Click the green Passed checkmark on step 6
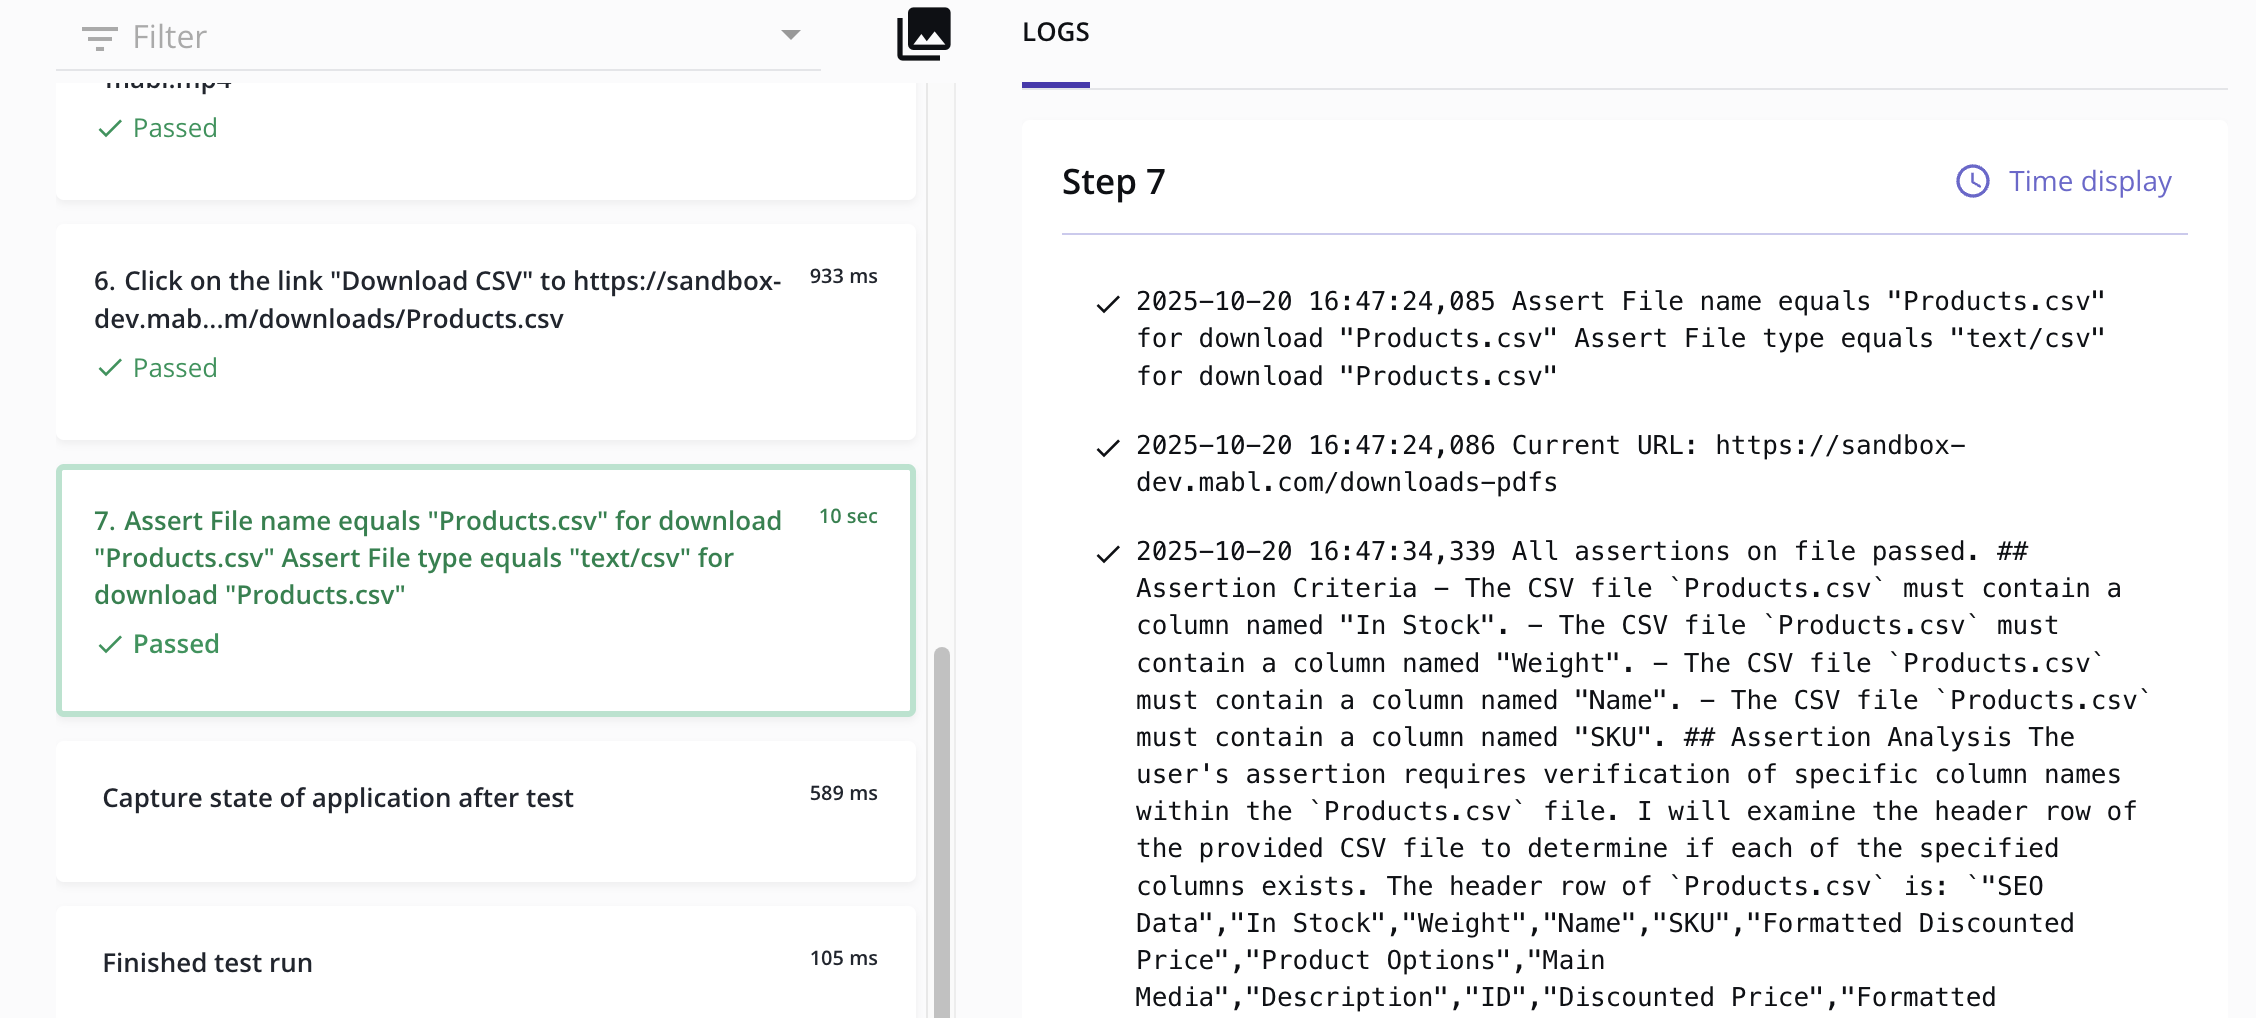The height and width of the screenshot is (1018, 2256). (x=110, y=369)
